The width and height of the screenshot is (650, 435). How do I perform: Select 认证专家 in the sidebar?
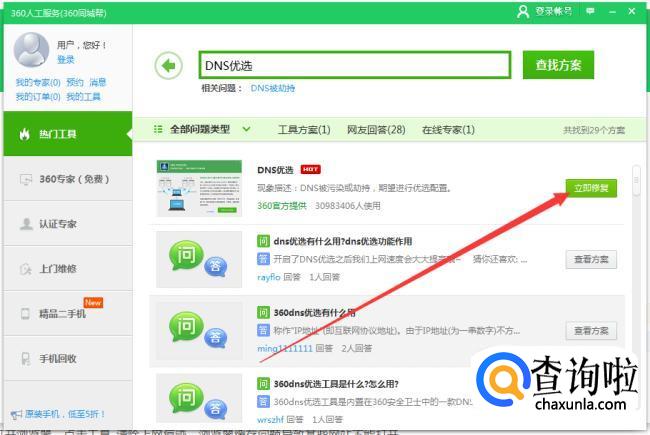pyautogui.click(x=68, y=224)
